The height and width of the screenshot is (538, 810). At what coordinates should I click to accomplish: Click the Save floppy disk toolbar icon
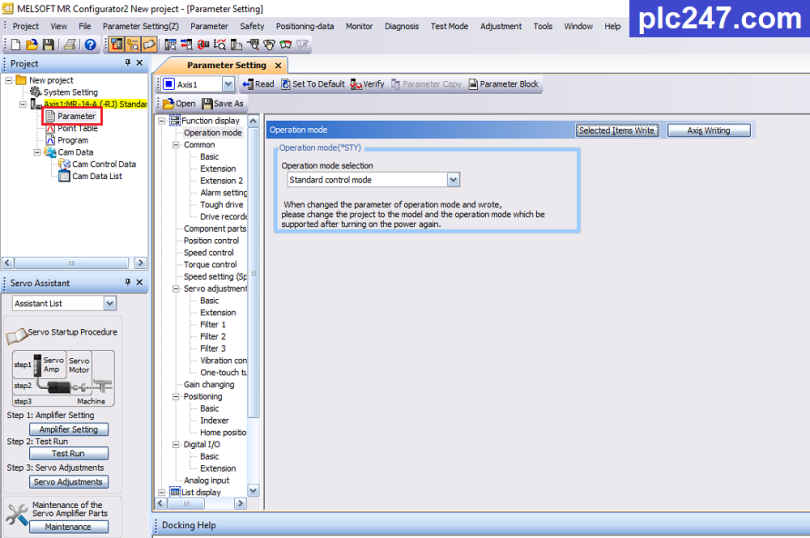(48, 44)
